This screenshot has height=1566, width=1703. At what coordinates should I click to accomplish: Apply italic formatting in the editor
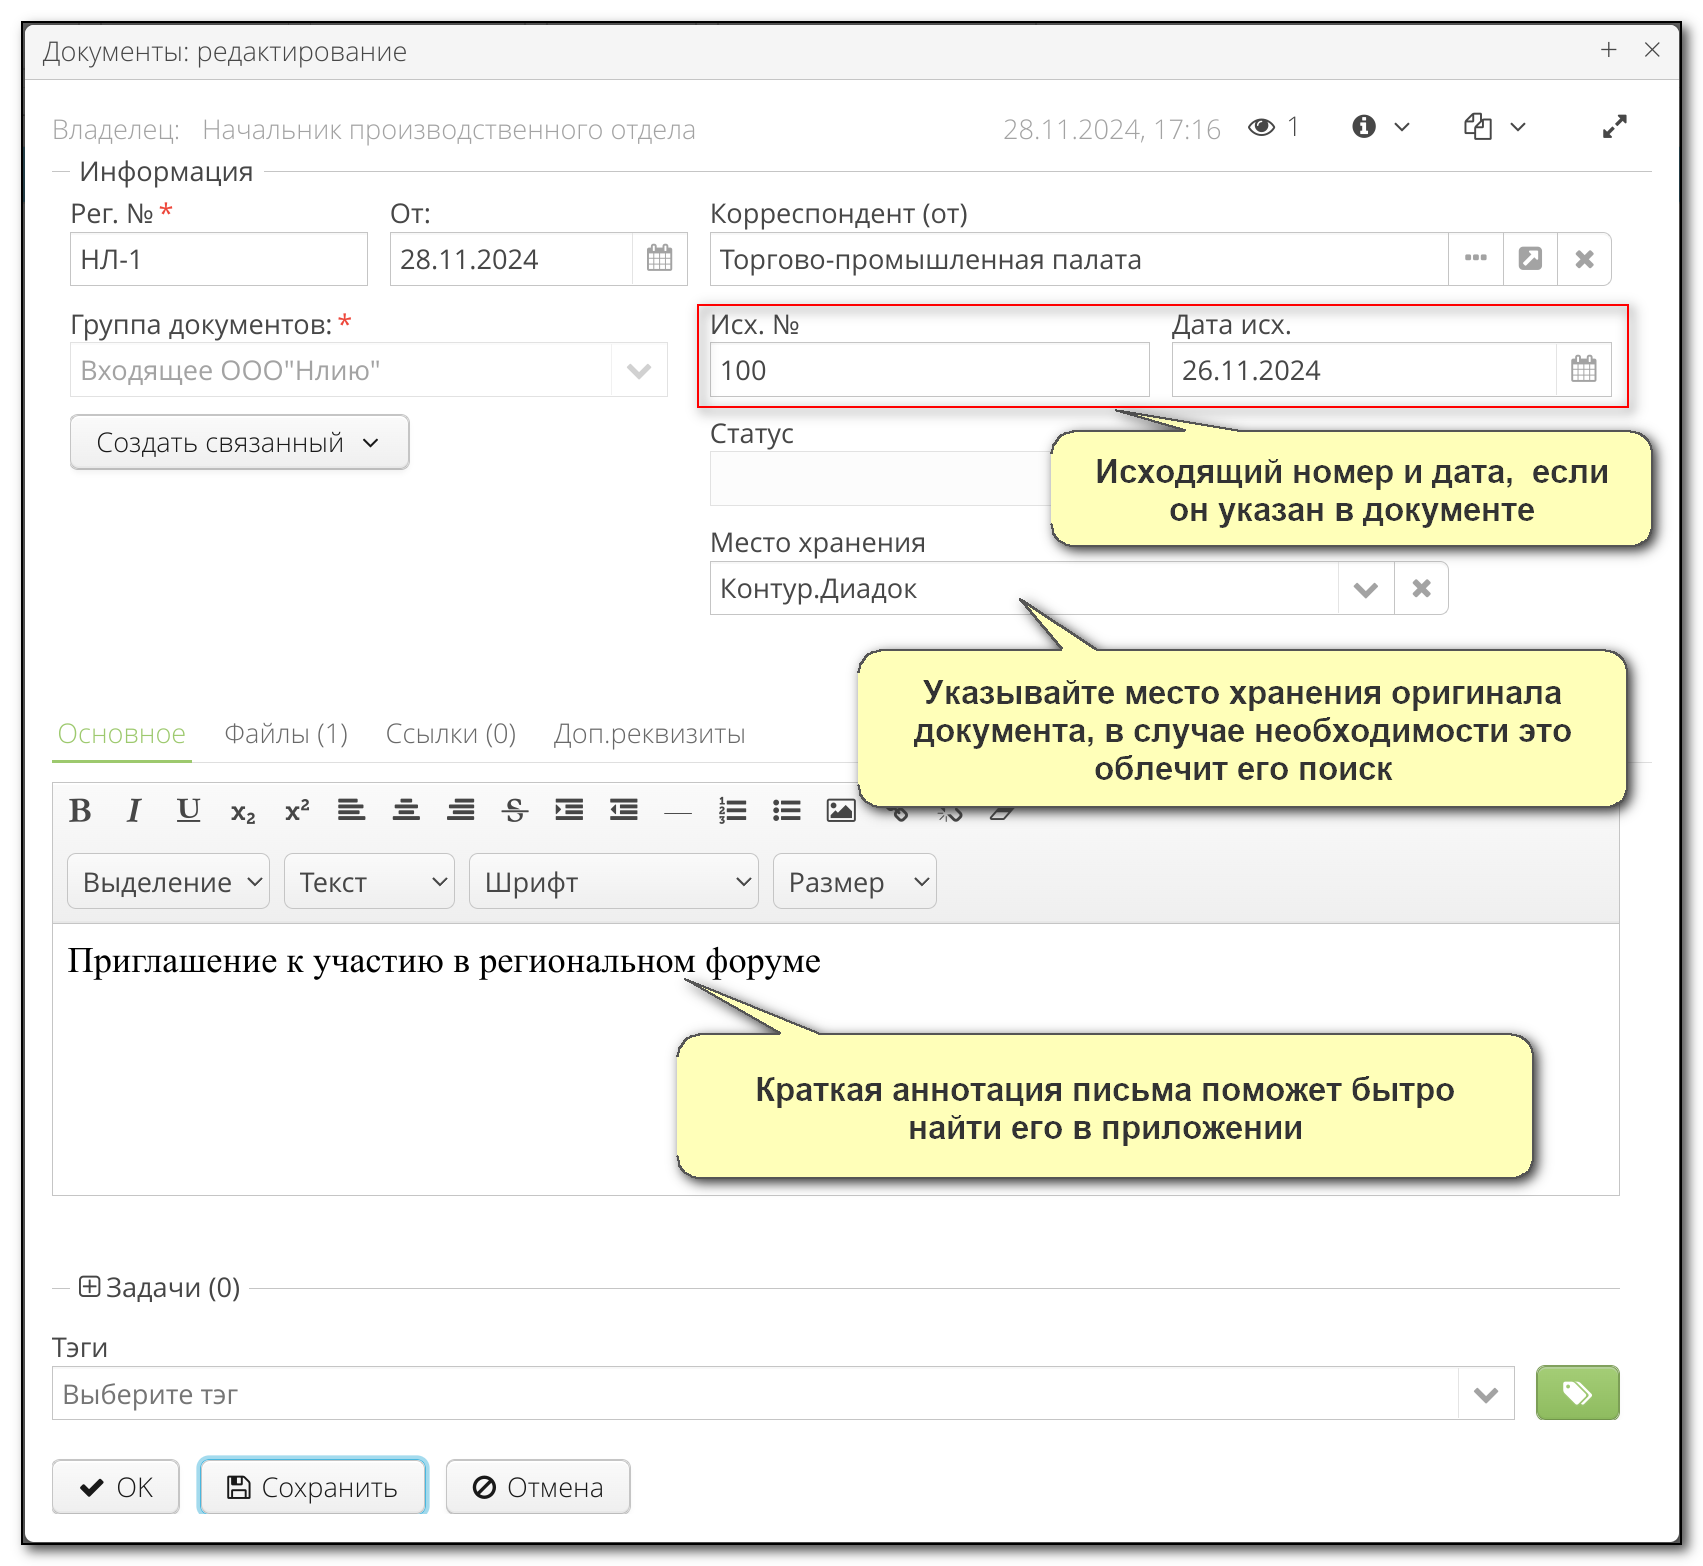point(135,811)
